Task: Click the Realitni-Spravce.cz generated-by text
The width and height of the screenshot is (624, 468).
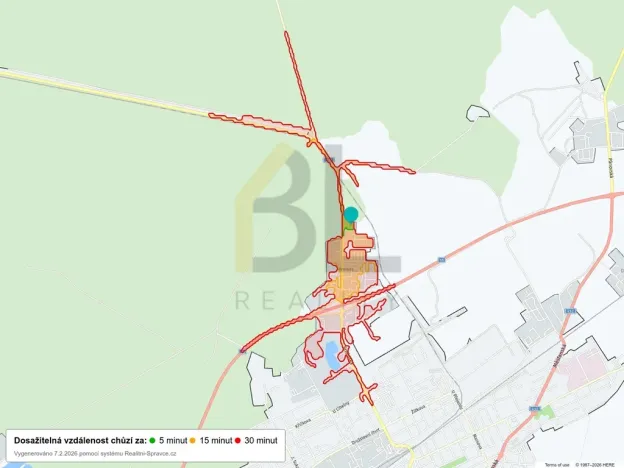Action: tap(95, 454)
